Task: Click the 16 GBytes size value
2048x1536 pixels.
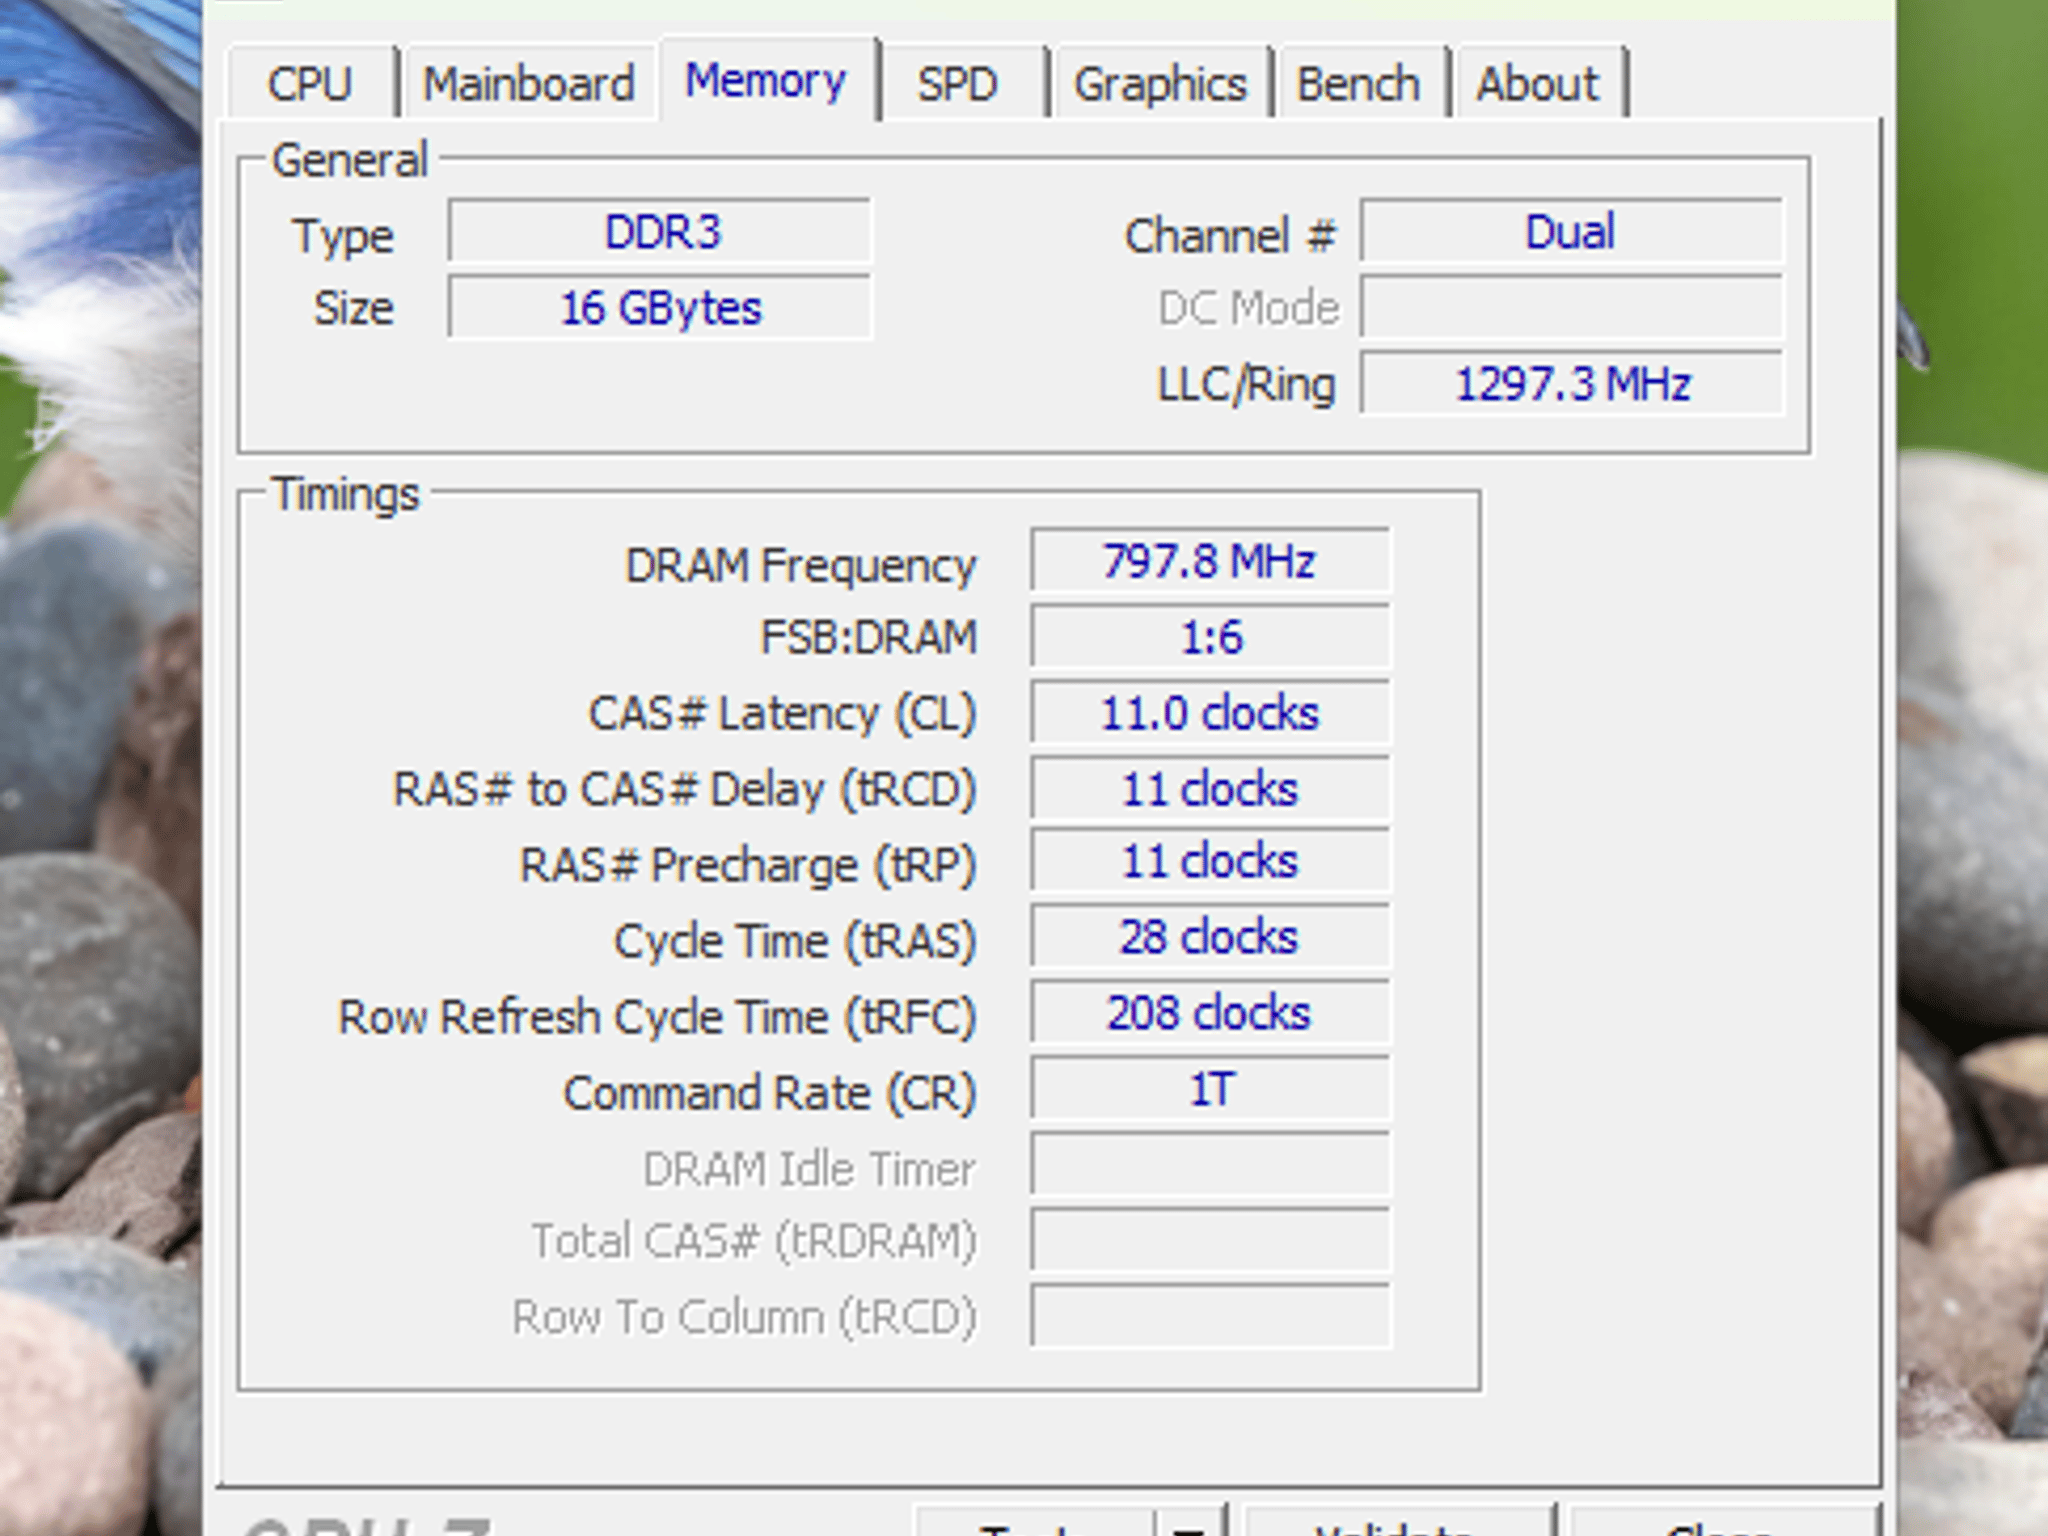Action: 660,308
